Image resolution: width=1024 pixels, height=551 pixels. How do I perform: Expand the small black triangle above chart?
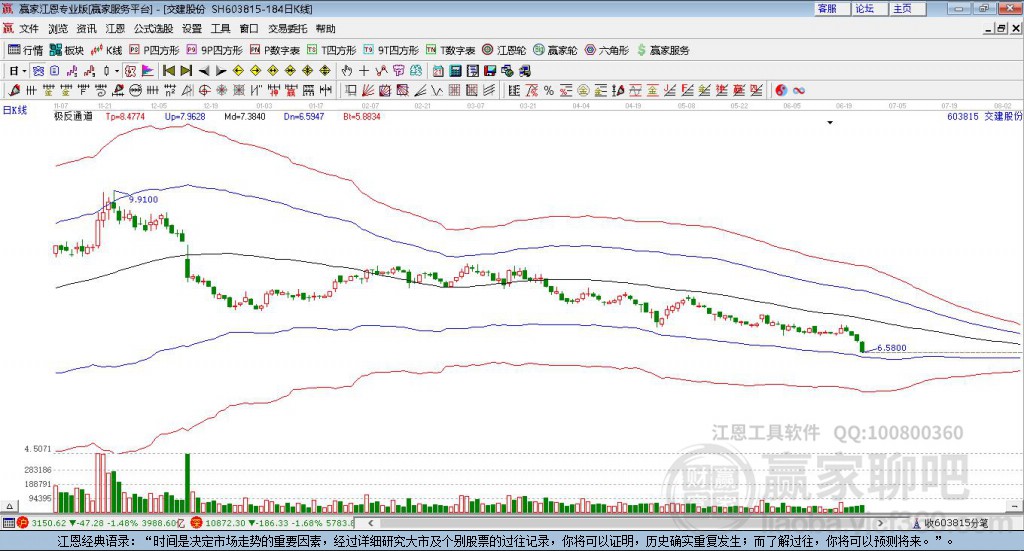tap(830, 122)
